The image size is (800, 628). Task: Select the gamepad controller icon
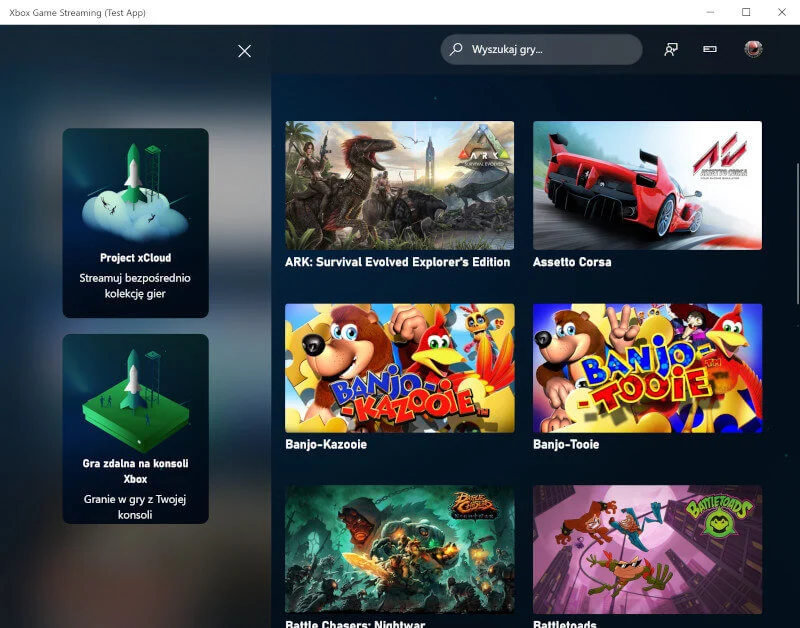[710, 48]
